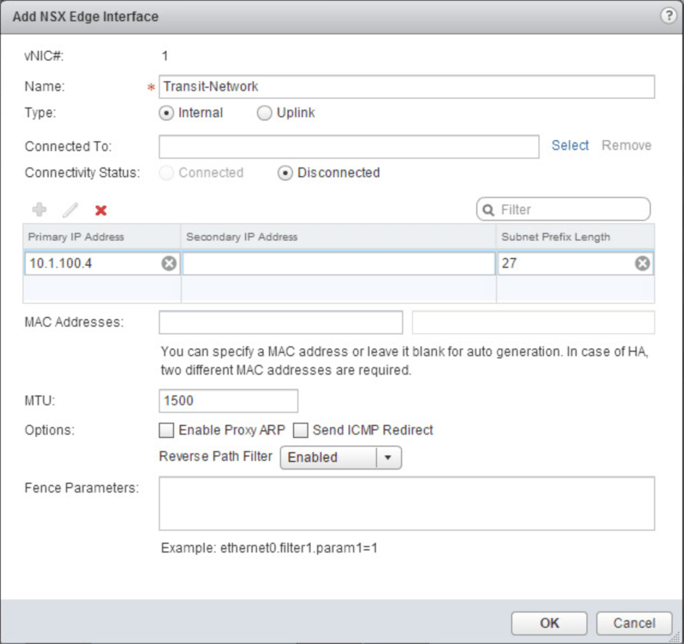Click the red delete X icon

100,210
